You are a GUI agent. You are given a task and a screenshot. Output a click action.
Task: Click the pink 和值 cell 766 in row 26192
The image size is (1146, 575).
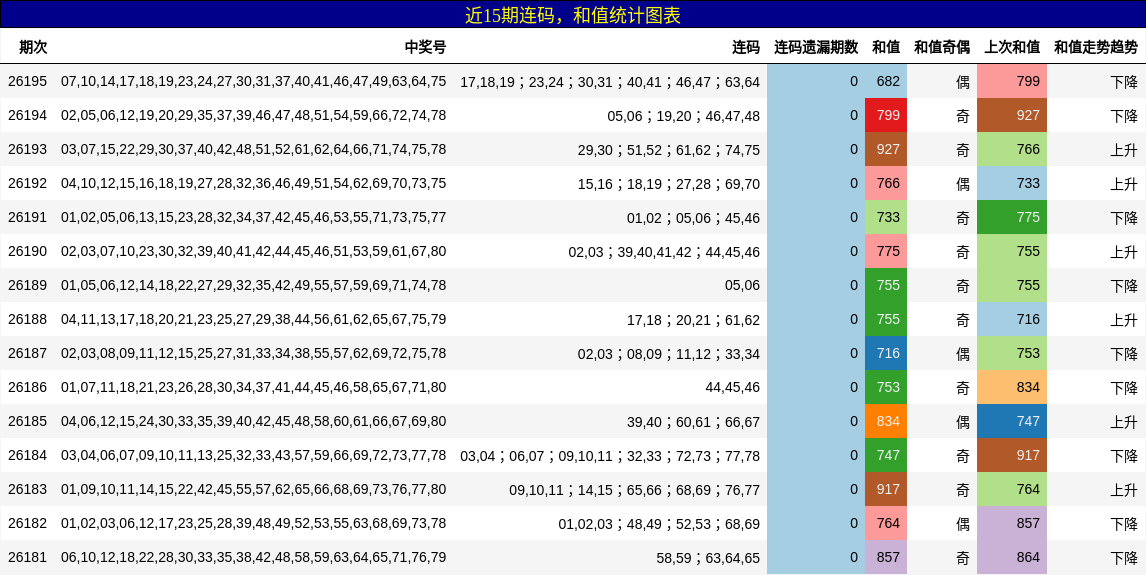coord(886,183)
